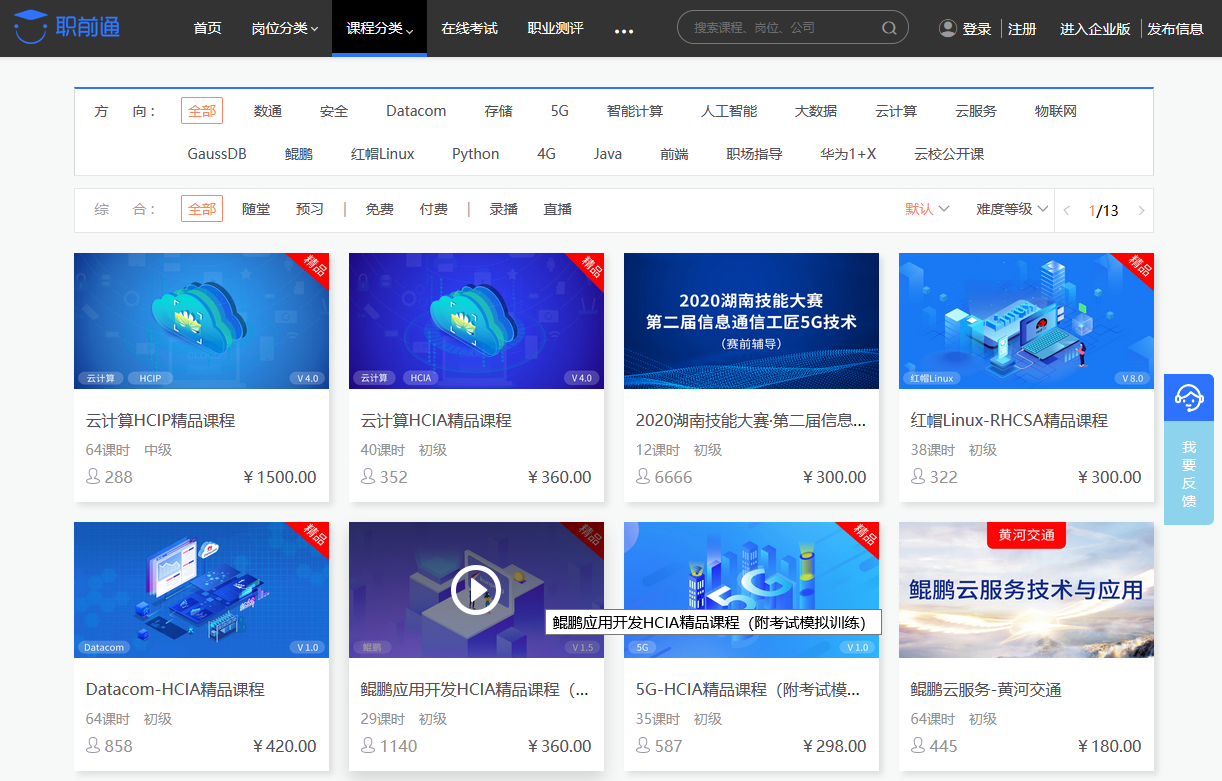Click the 登录 link

[x=977, y=29]
